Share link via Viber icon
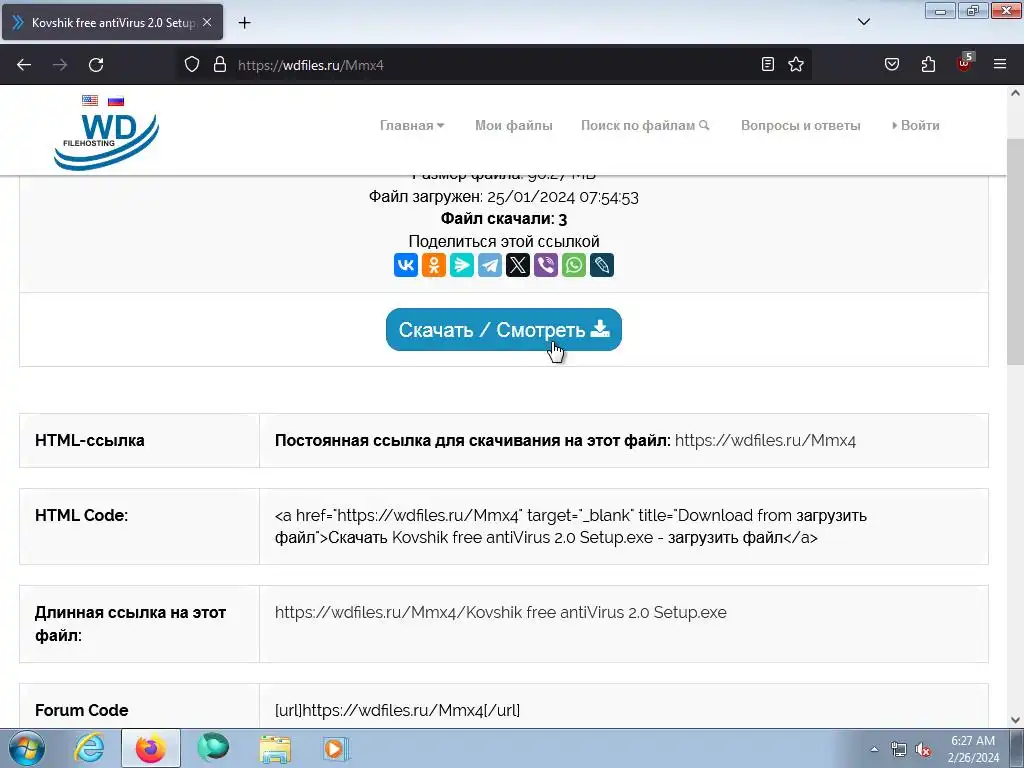Screen dimensions: 1024x768 546,265
